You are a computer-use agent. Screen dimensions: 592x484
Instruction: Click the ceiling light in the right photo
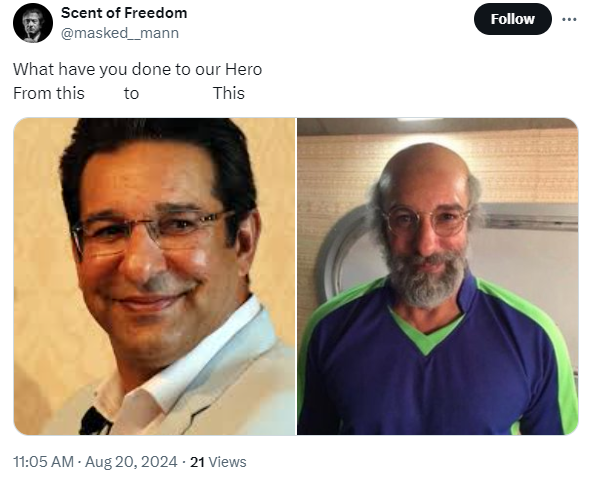[420, 120]
